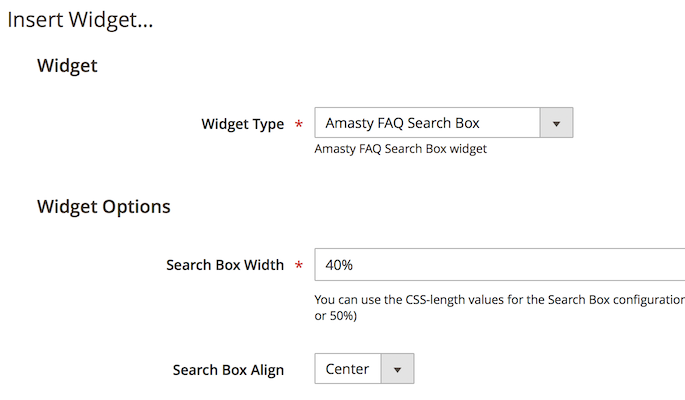The width and height of the screenshot is (685, 400).
Task: Focus the Search Box Width input field
Action: coord(500,265)
